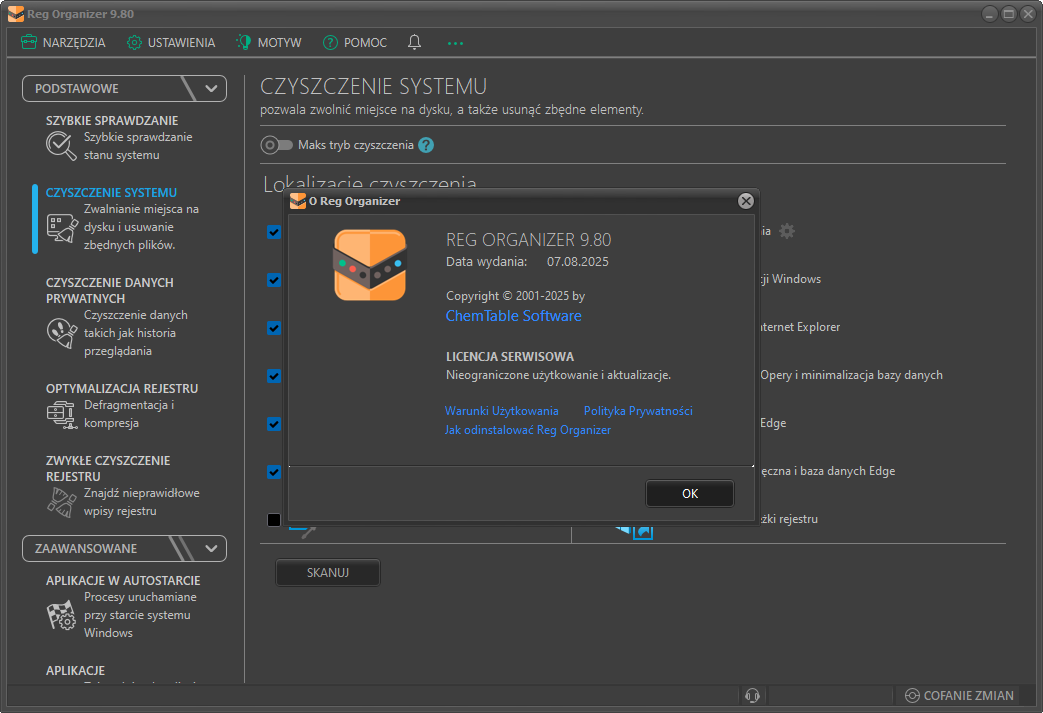Viewport: 1043px width, 713px height.
Task: Click the Cofanie zmian button
Action: tap(959, 696)
